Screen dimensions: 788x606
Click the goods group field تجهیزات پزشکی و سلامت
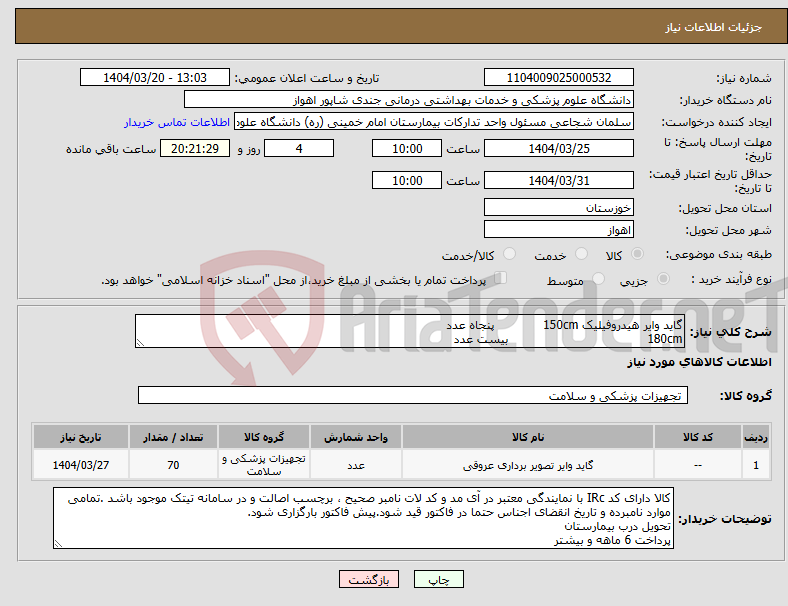coord(413,395)
